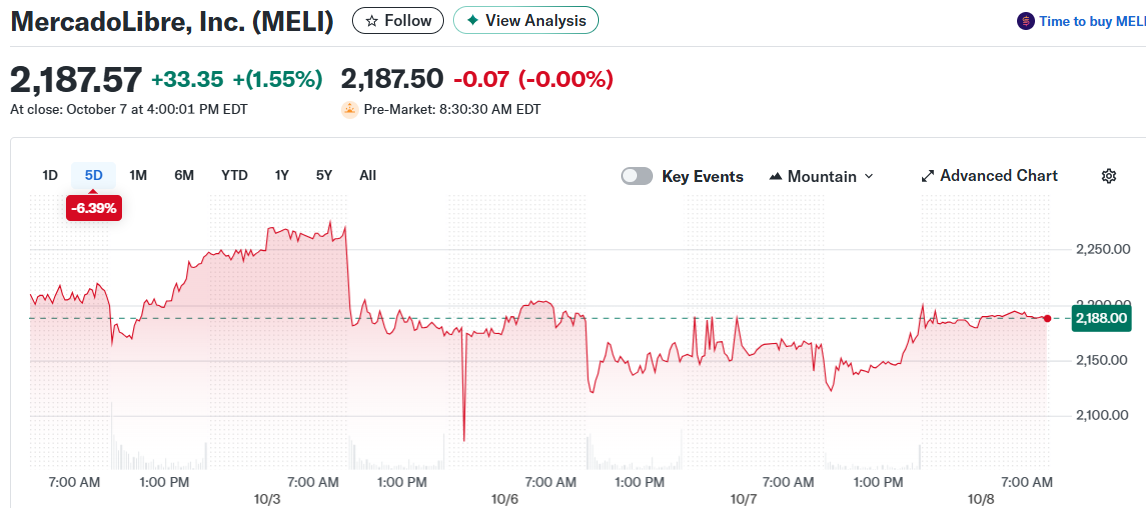Choose the 5Y time range

click(324, 175)
